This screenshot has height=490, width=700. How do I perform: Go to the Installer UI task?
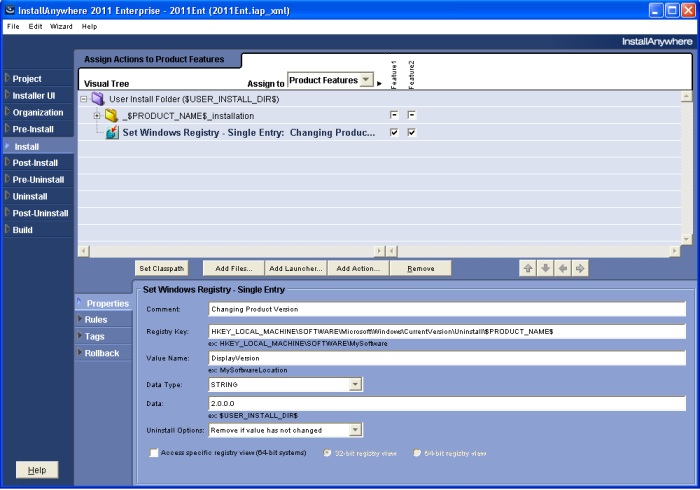point(33,96)
